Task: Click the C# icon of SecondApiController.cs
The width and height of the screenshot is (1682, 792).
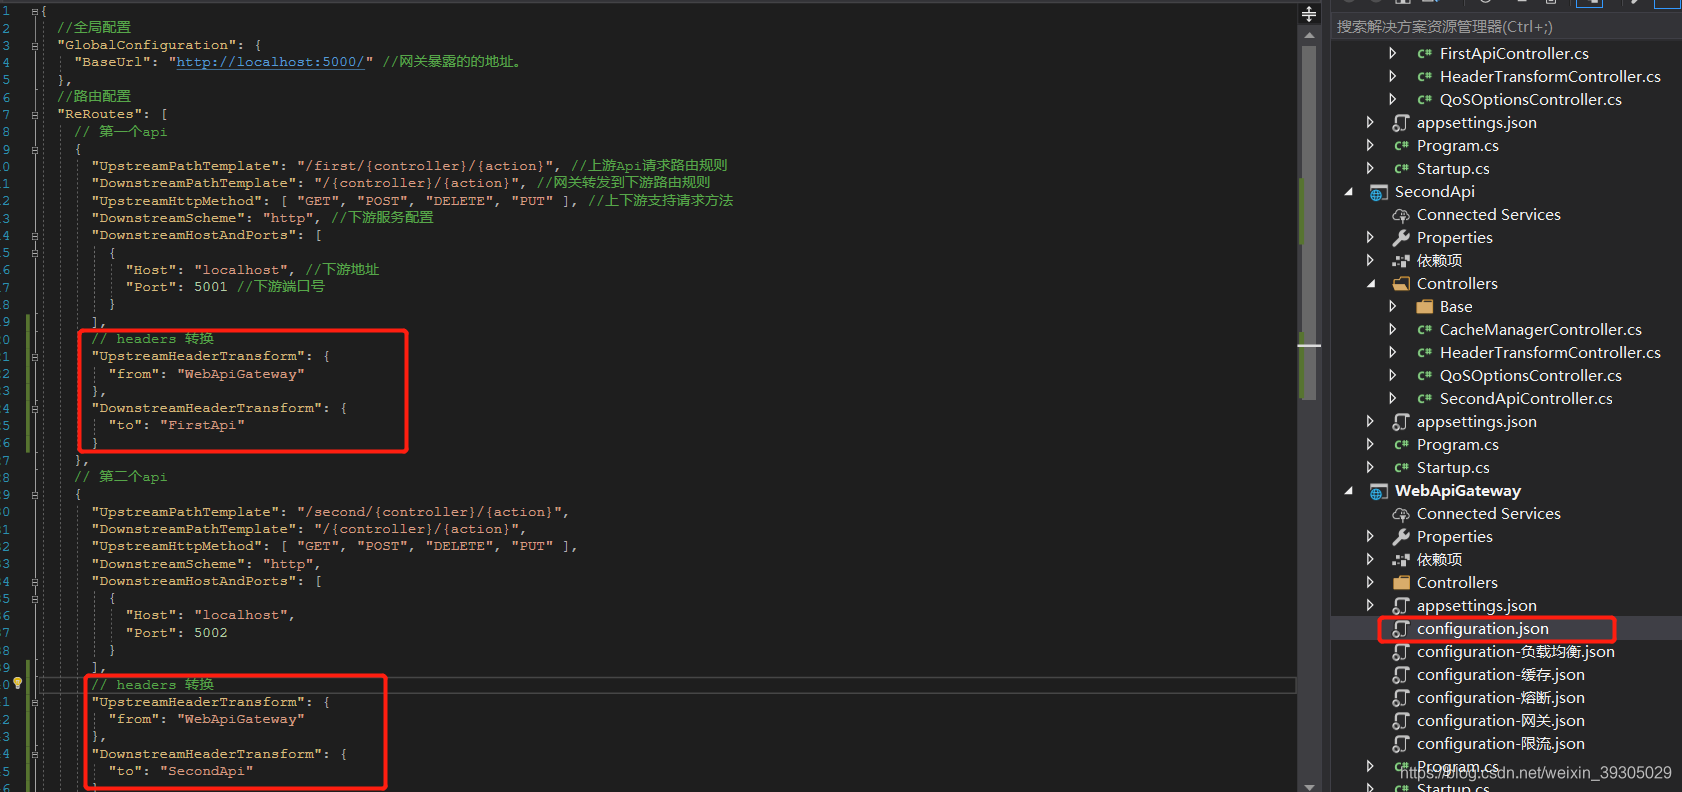Action: tap(1424, 399)
